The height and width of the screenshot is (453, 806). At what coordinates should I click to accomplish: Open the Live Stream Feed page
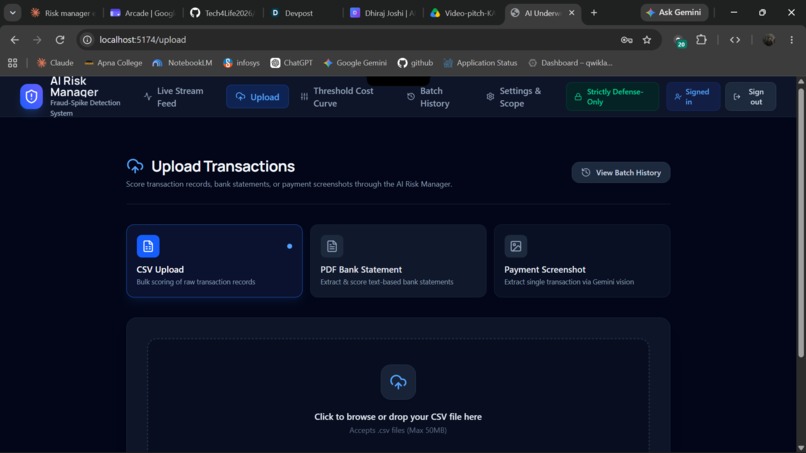click(x=175, y=97)
